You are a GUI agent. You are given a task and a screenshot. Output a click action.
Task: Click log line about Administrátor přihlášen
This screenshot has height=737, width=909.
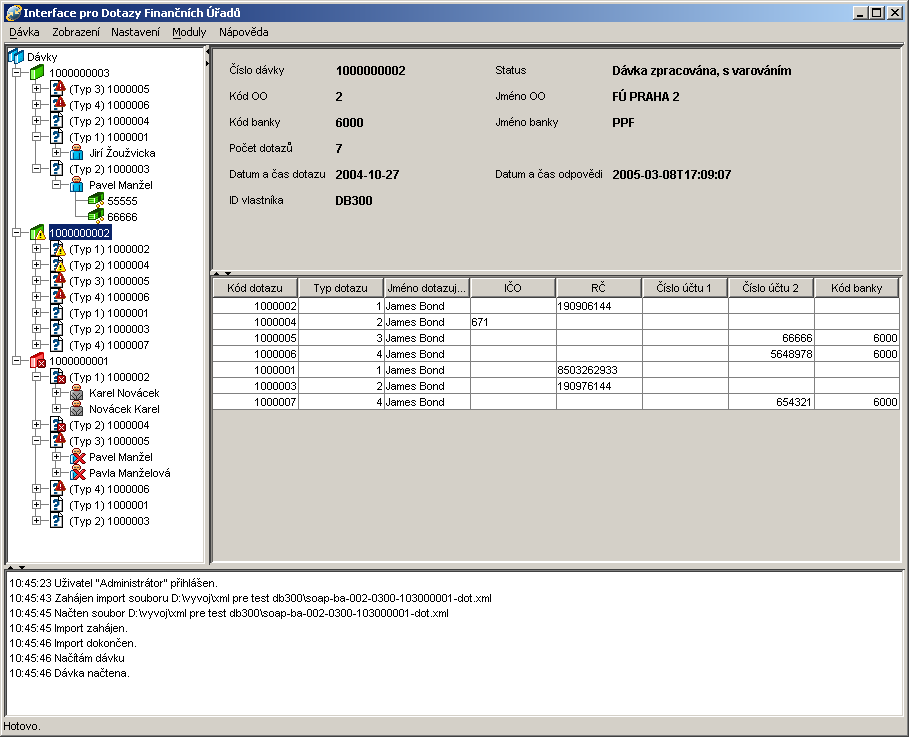coord(114,583)
